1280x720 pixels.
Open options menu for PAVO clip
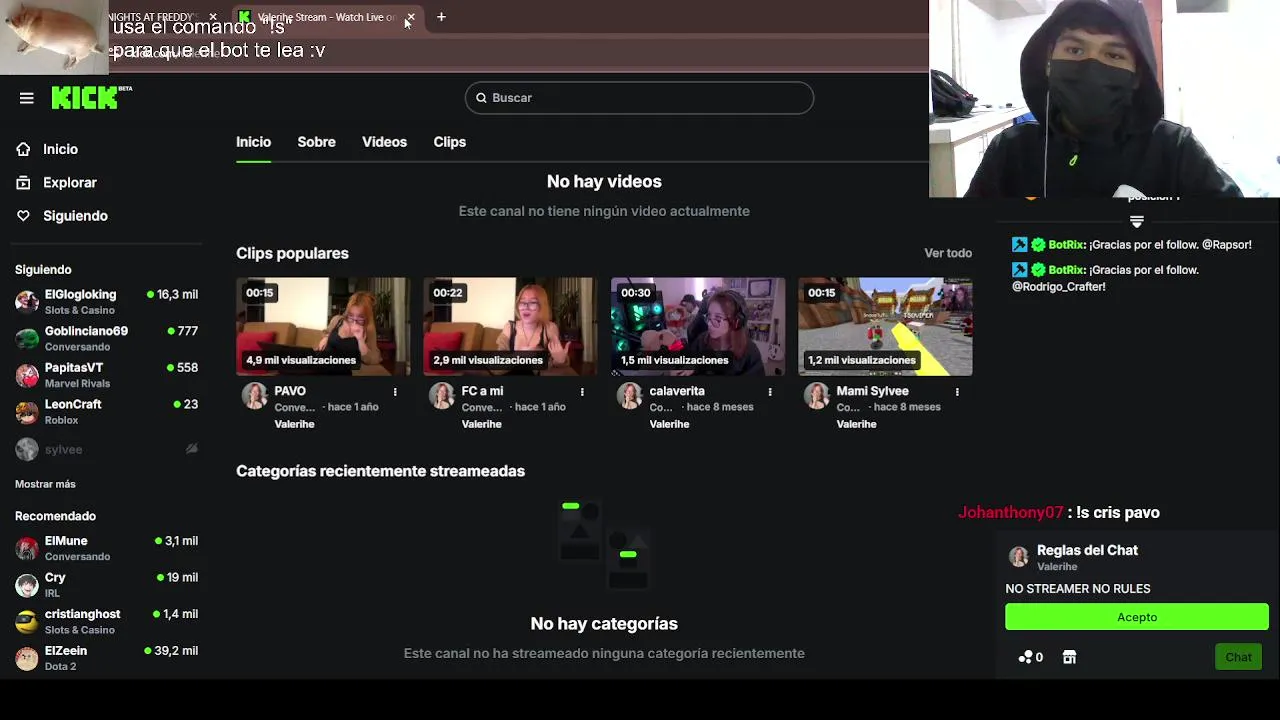pos(395,392)
